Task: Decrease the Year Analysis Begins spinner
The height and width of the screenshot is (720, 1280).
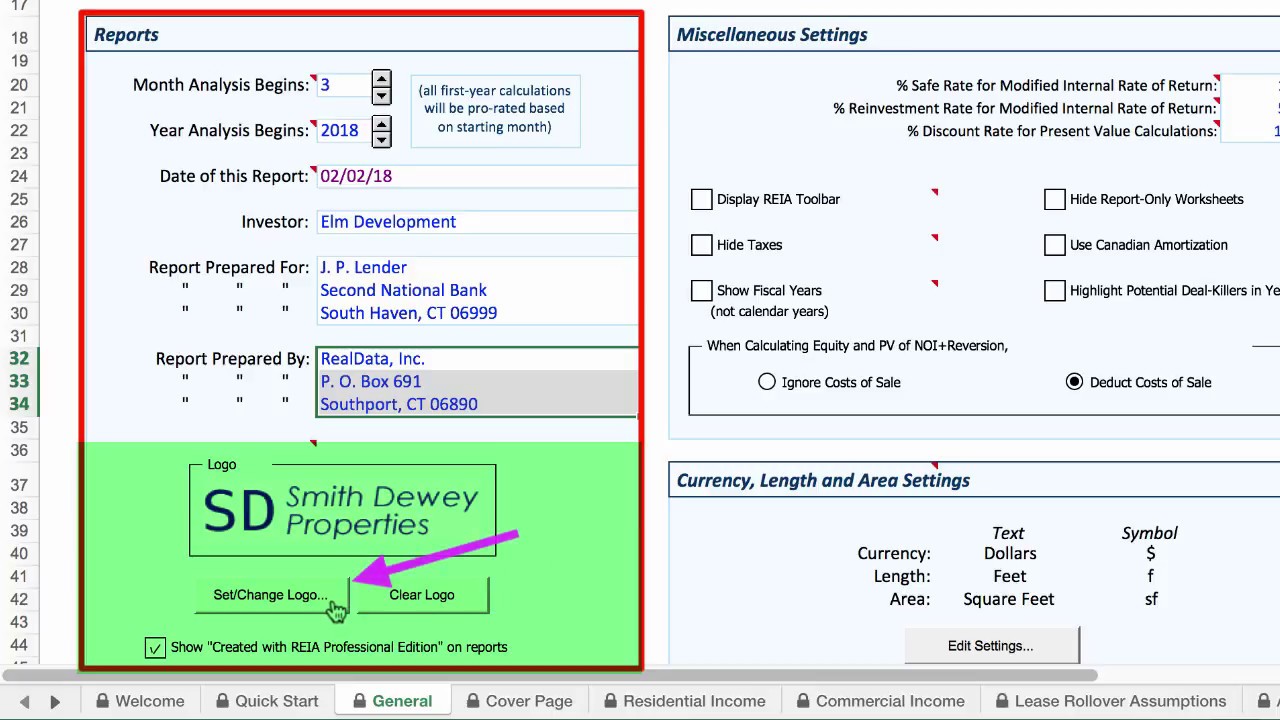Action: click(x=381, y=140)
